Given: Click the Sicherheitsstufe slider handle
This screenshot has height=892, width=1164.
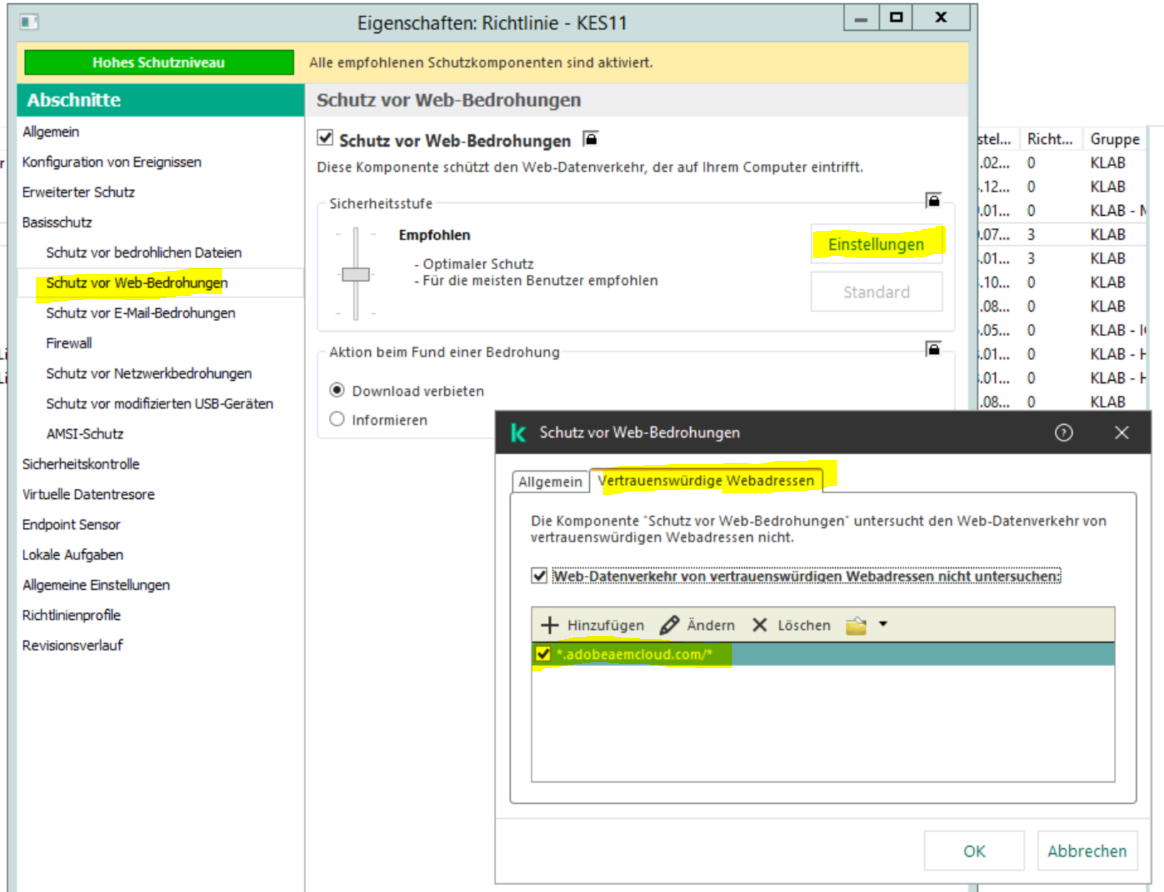Looking at the screenshot, I should click(356, 275).
